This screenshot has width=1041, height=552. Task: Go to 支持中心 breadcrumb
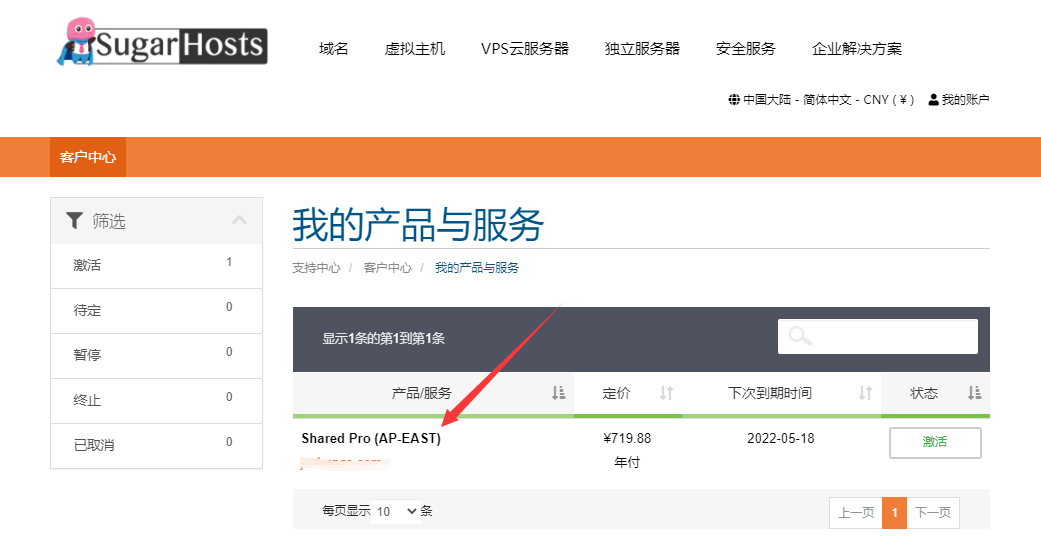point(316,268)
